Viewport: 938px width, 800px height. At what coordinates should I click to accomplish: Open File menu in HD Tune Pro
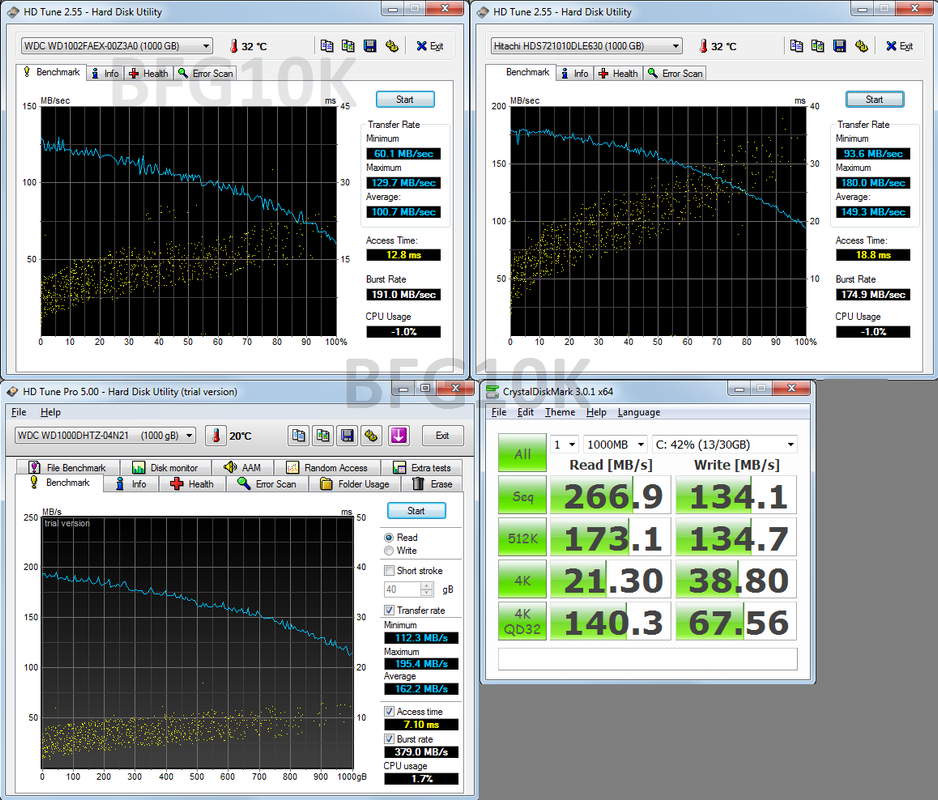[x=19, y=412]
